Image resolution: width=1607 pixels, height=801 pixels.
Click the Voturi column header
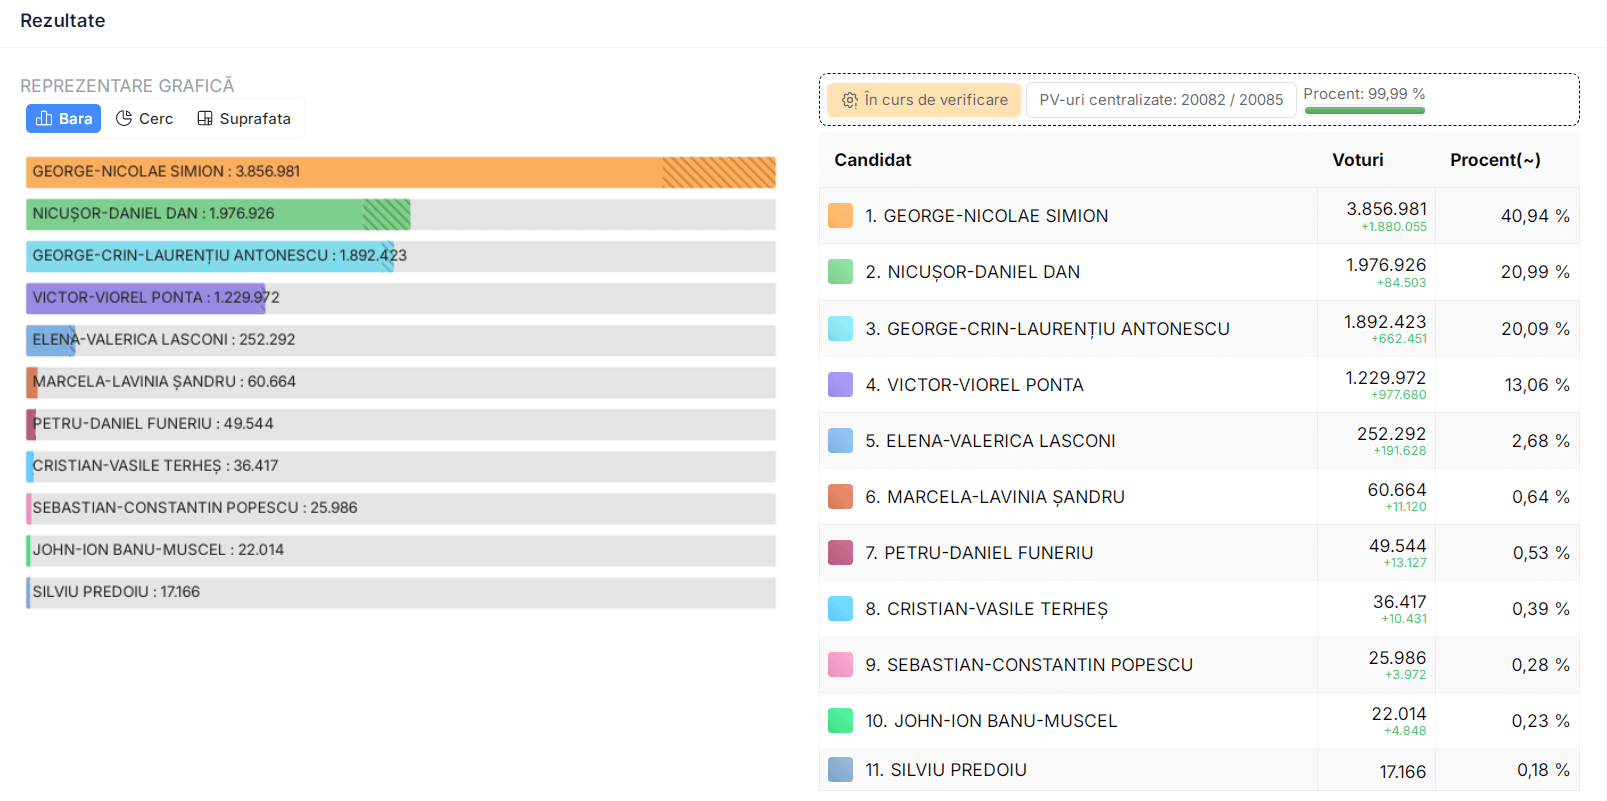1357,160
